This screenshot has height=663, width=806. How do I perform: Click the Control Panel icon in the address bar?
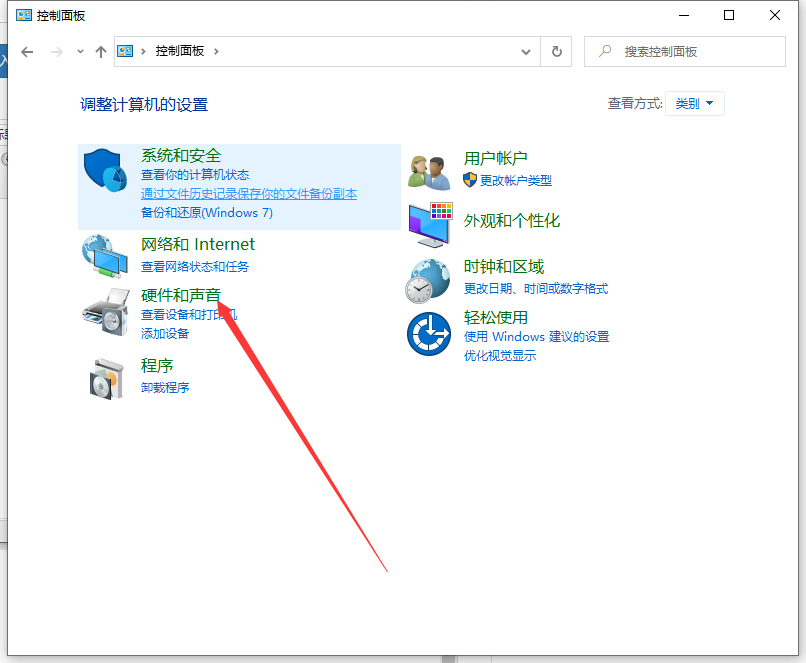coord(125,51)
